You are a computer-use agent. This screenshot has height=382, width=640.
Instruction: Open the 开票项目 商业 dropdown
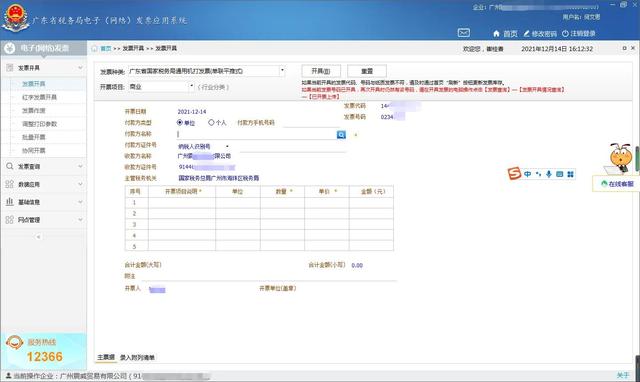[191, 87]
